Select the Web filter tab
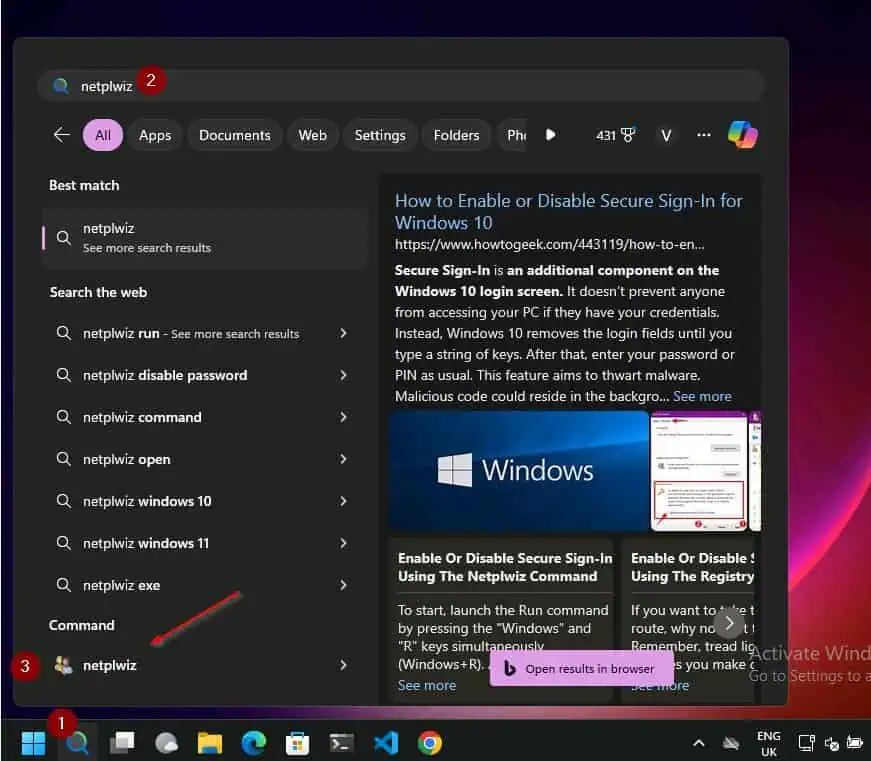Screen dimensions: 871x761 (x=312, y=135)
